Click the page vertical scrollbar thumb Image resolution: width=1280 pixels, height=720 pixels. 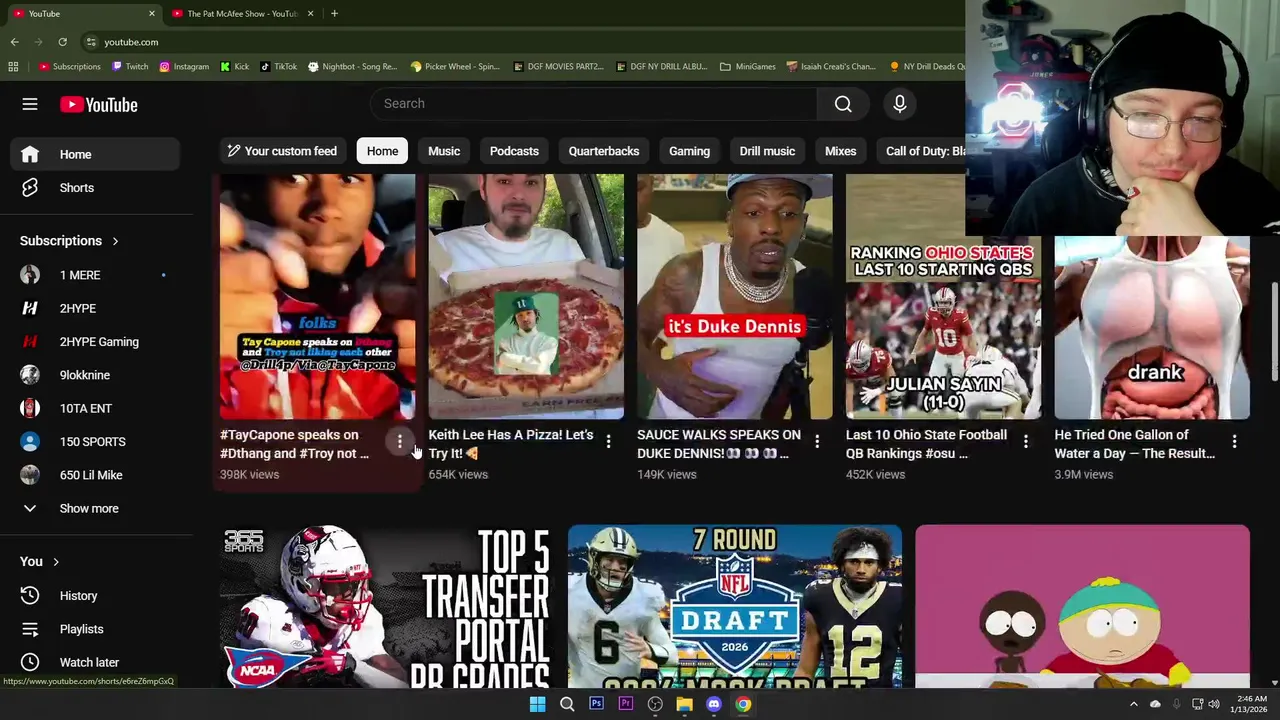click(x=1275, y=331)
